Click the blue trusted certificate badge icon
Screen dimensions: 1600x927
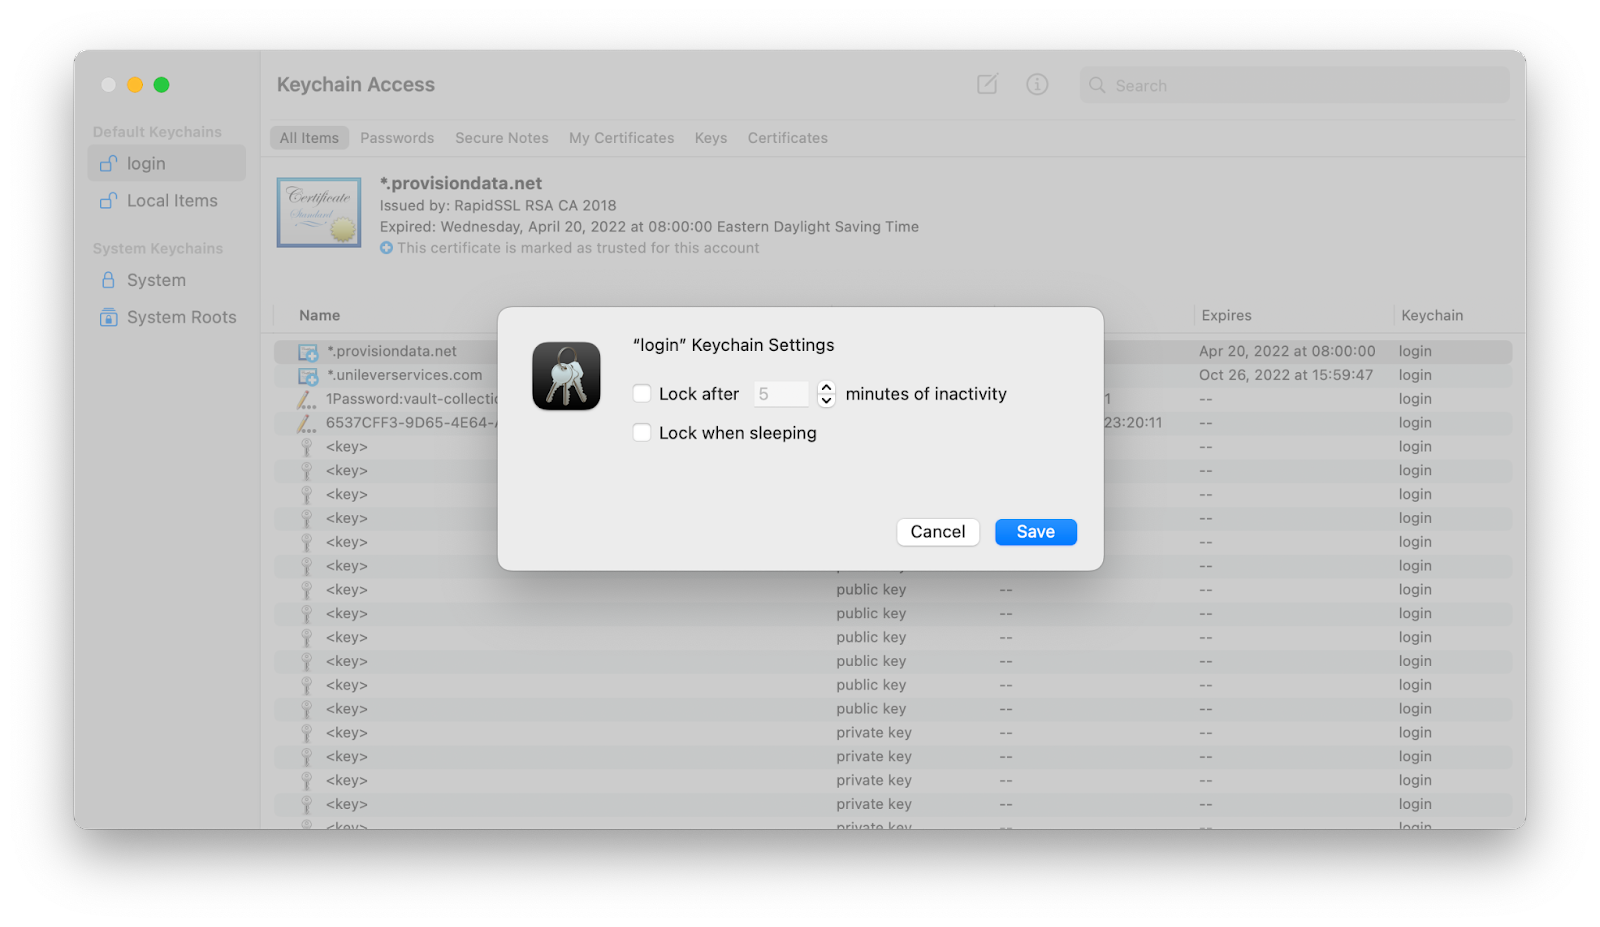click(x=386, y=248)
